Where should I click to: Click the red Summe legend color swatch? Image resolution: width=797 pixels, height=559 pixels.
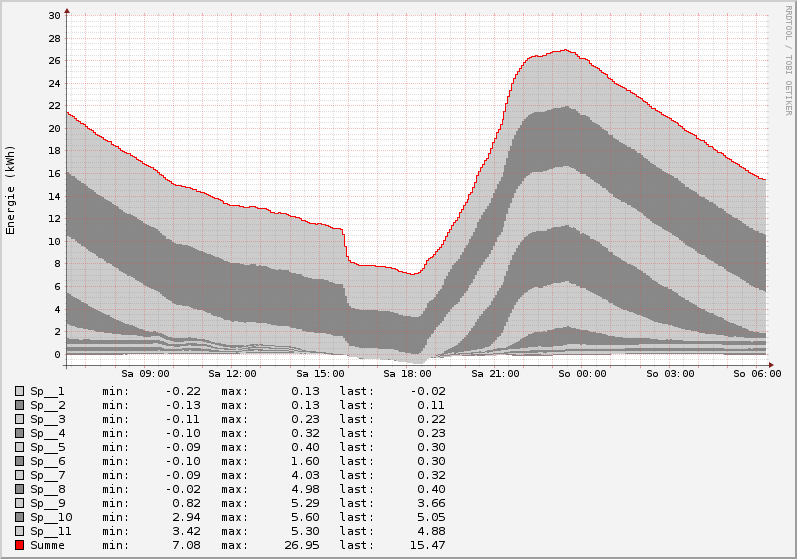20,545
